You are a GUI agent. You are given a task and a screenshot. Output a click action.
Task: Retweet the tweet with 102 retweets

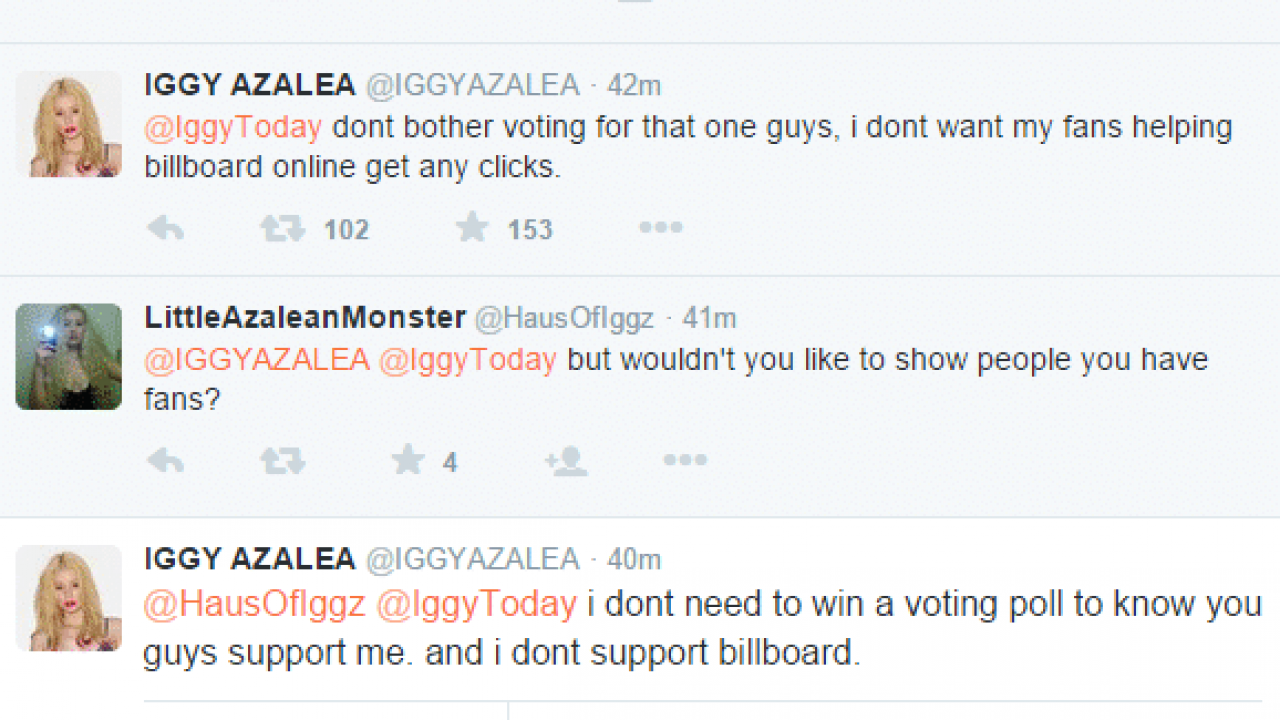click(283, 229)
